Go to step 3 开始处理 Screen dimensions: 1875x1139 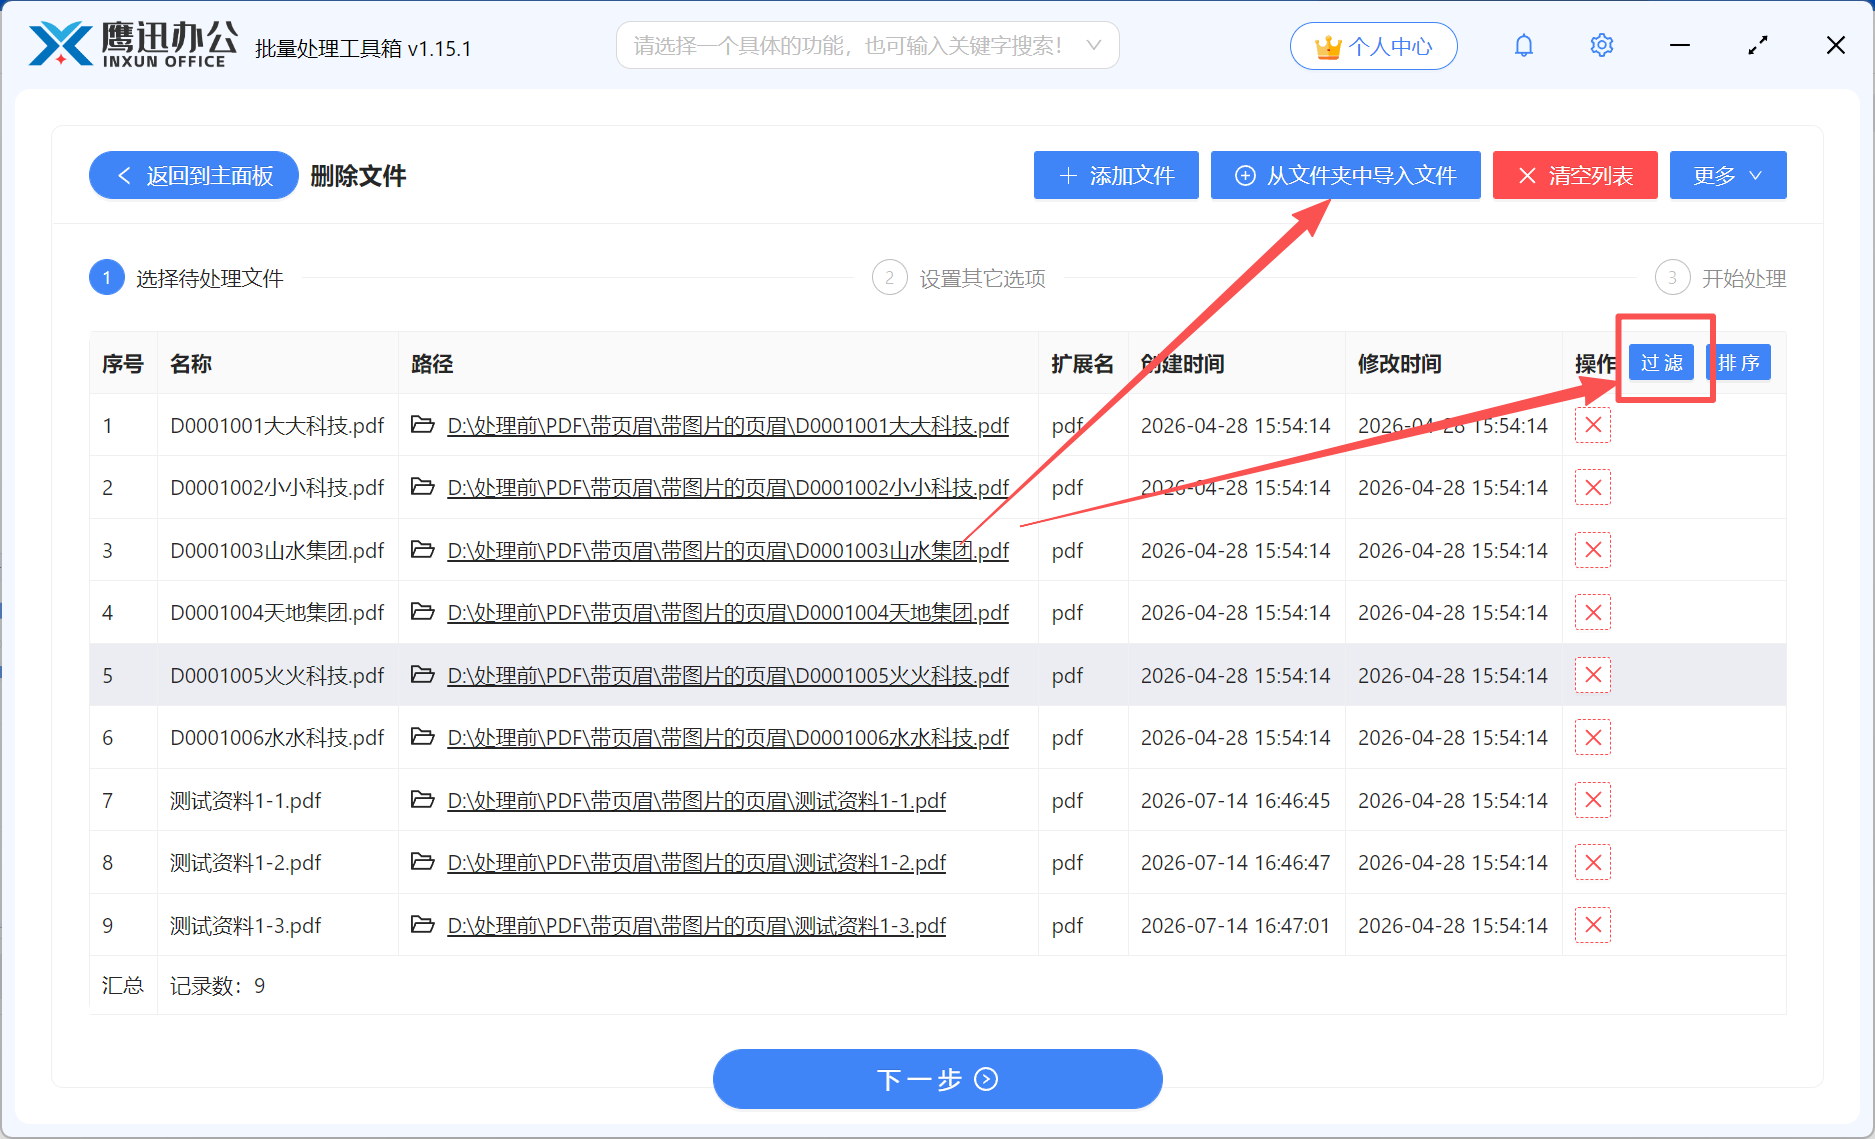tap(1720, 278)
